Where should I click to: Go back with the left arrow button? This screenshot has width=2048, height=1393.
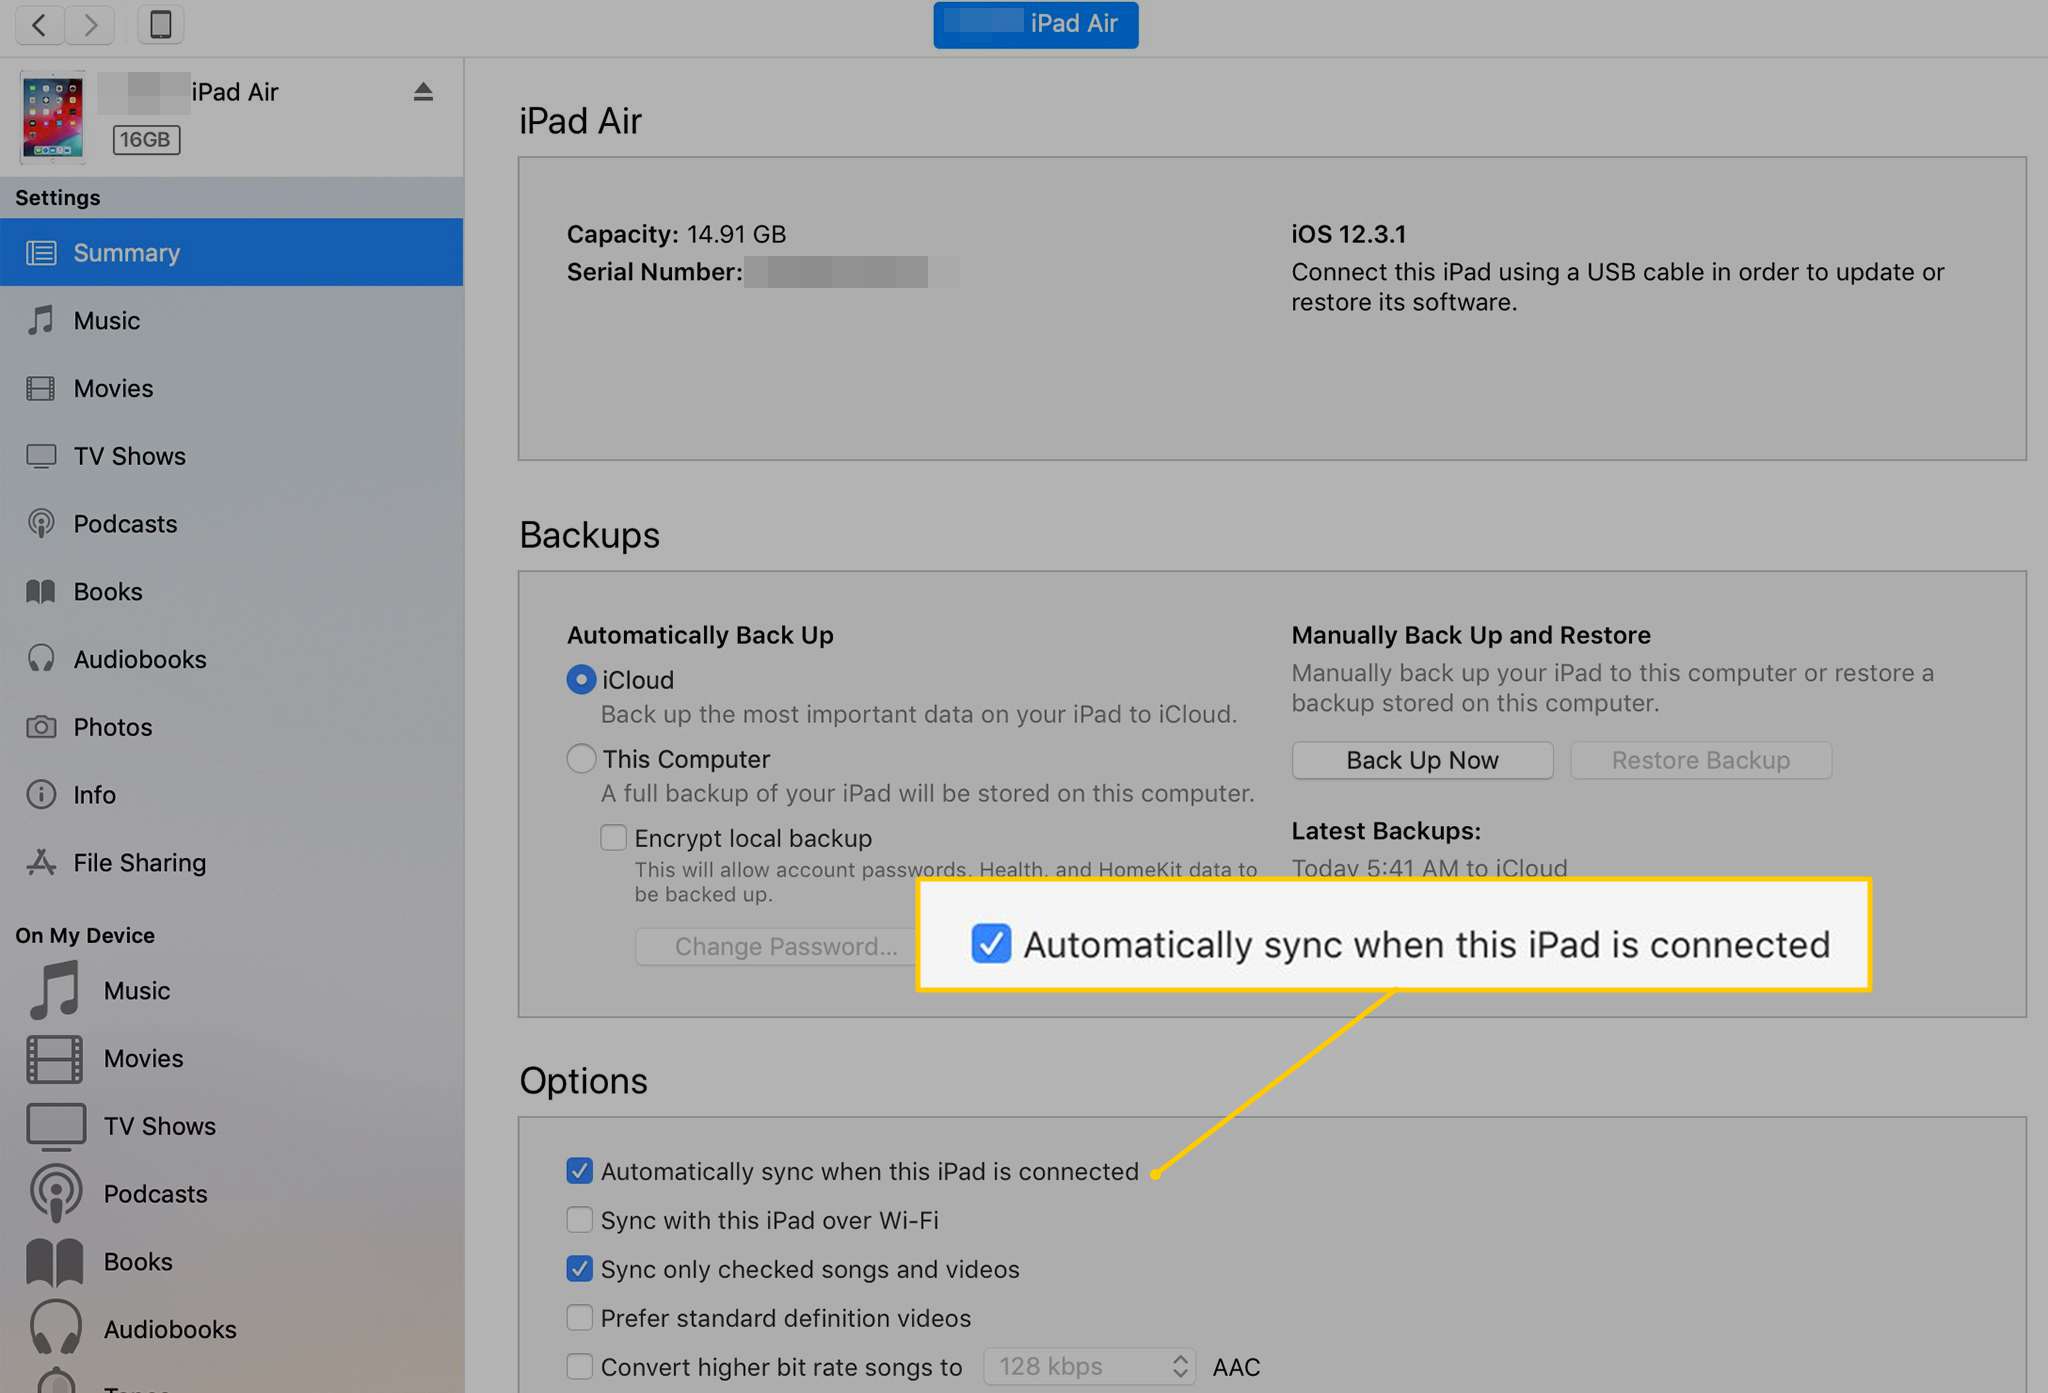[40, 24]
